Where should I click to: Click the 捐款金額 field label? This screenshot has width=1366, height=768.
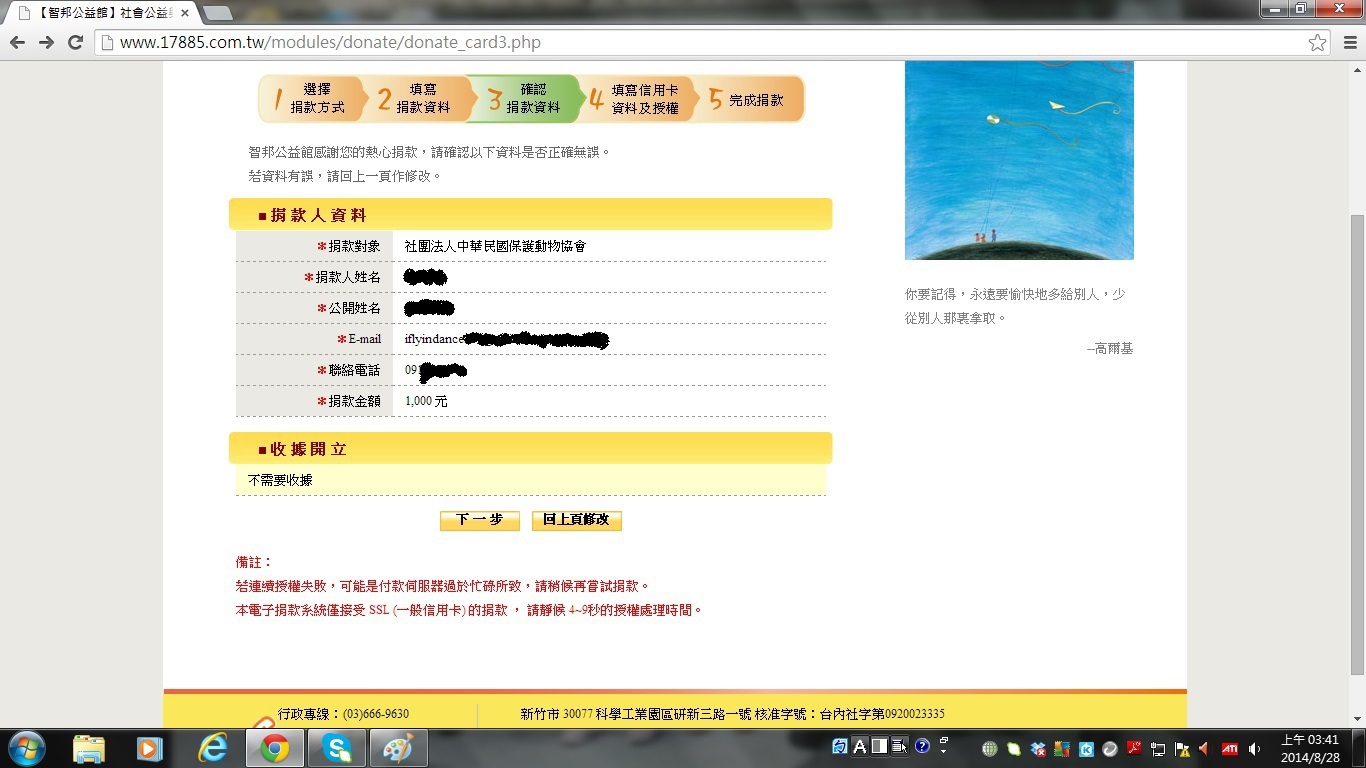pyautogui.click(x=354, y=401)
